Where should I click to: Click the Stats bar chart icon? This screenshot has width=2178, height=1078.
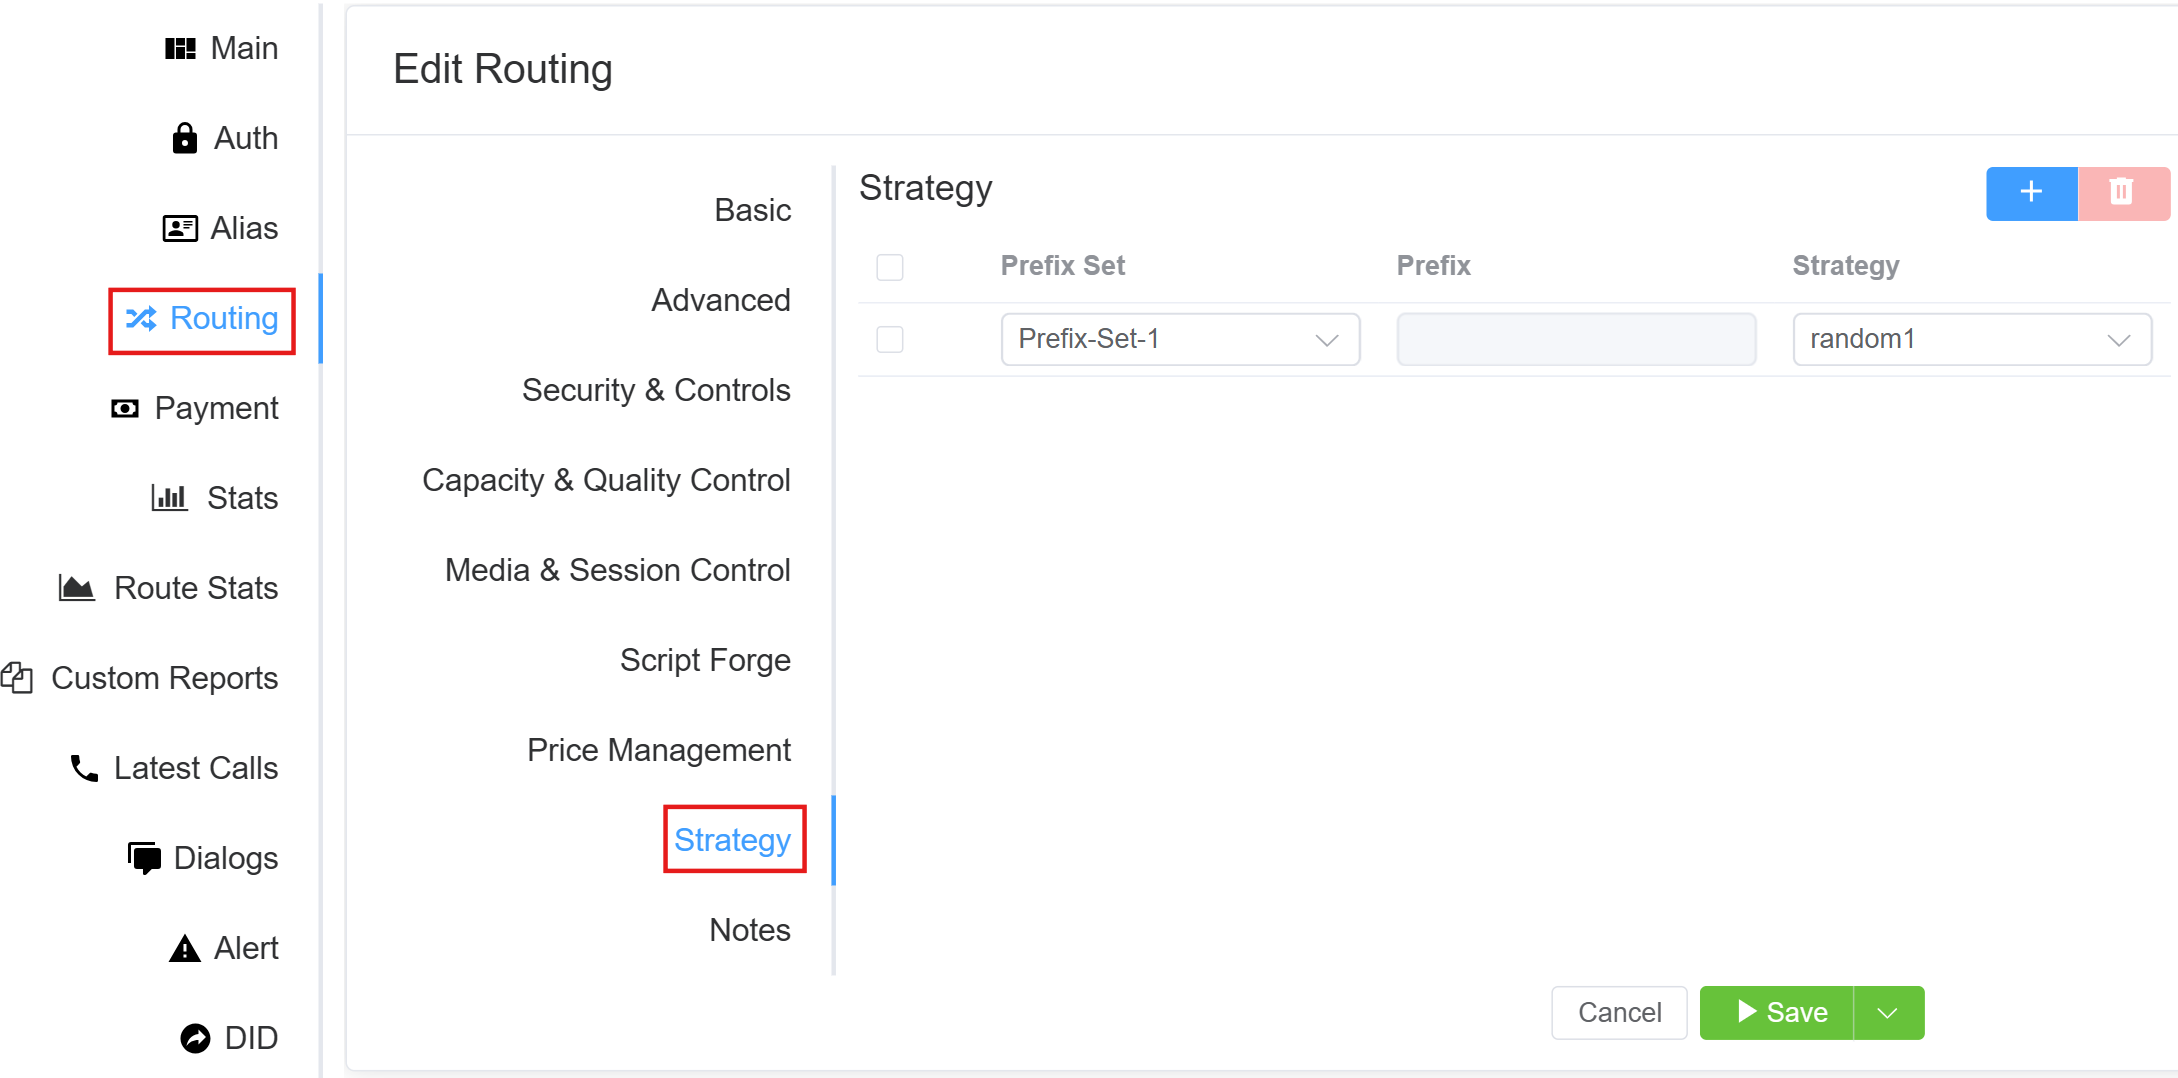click(x=169, y=497)
